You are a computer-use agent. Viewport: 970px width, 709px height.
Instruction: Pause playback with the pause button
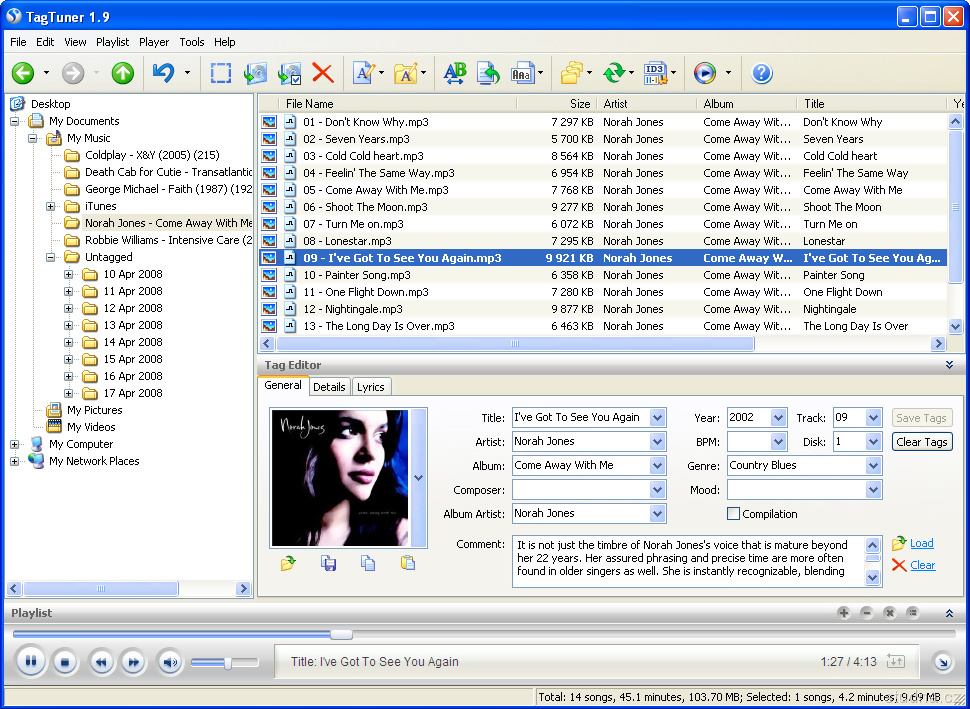pos(31,661)
